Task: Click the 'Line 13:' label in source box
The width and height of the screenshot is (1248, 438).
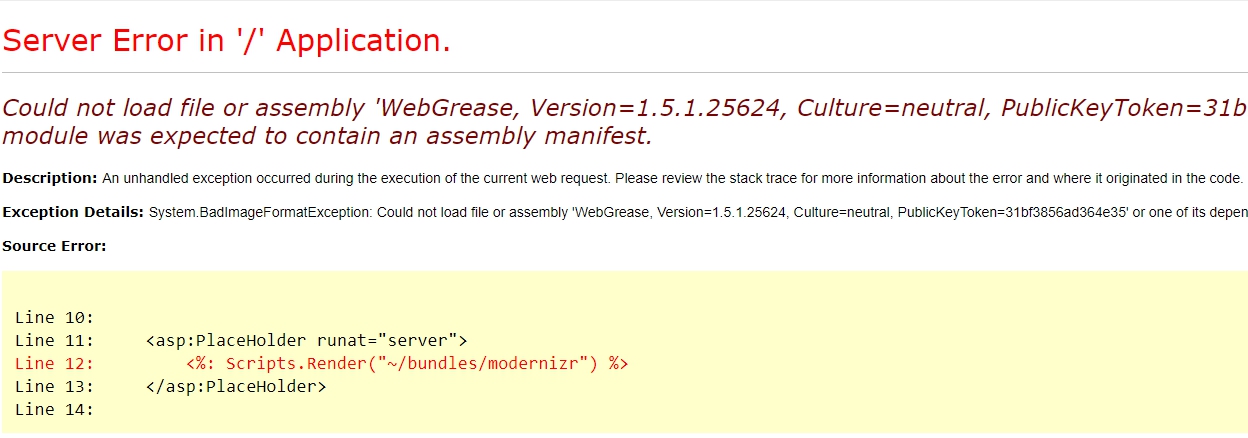Action: point(54,386)
